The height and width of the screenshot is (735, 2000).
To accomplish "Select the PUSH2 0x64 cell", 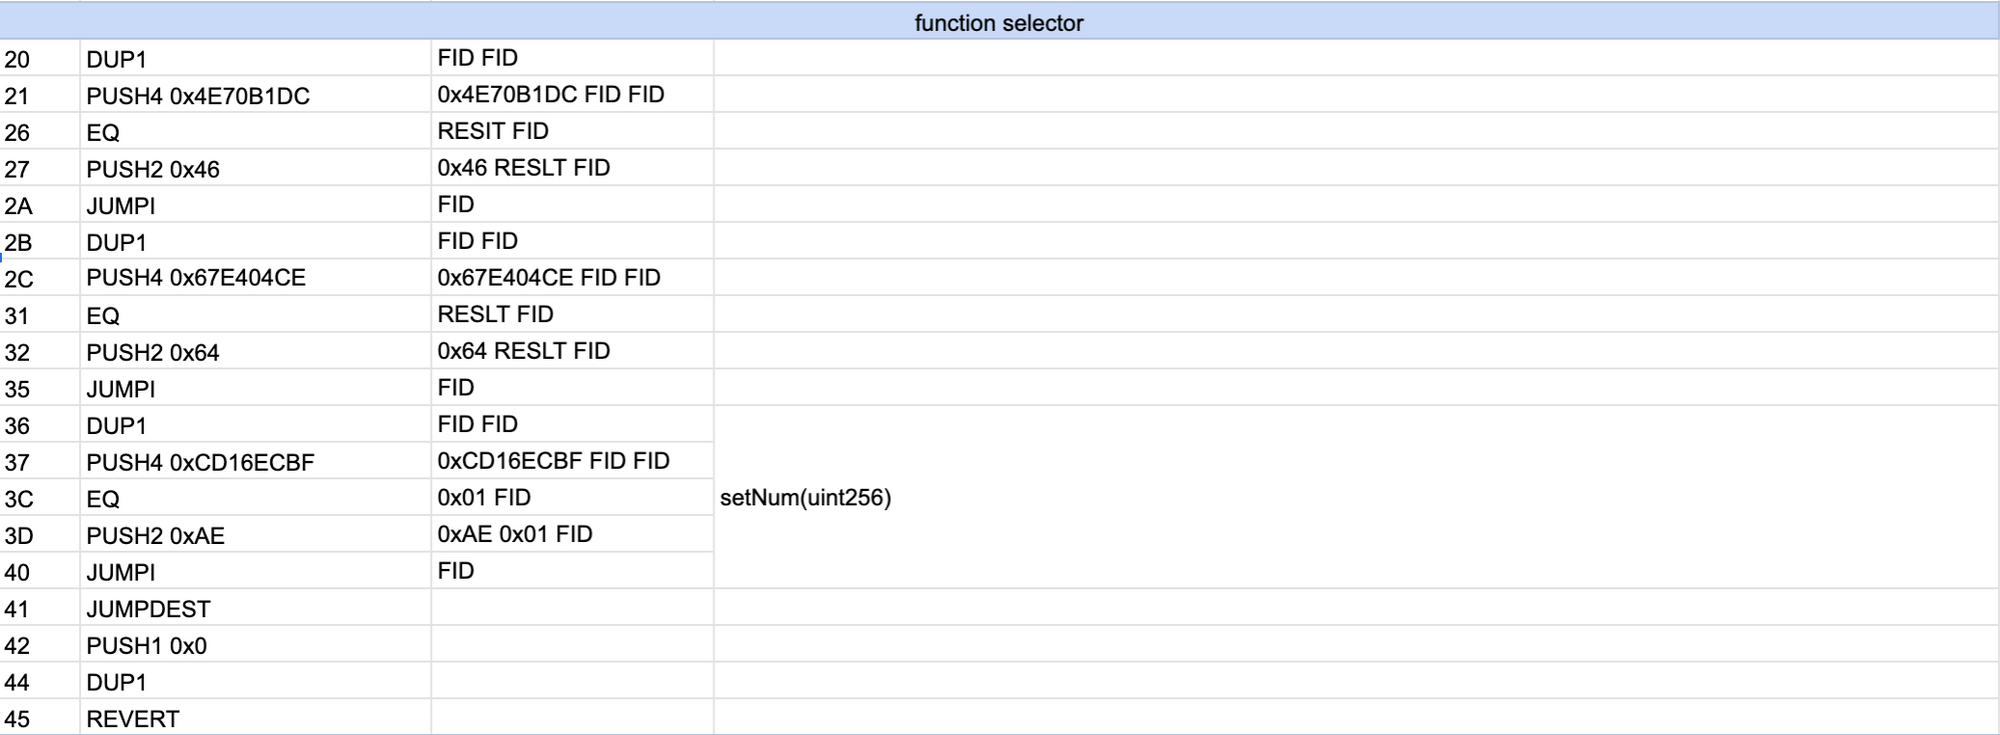I will (256, 351).
